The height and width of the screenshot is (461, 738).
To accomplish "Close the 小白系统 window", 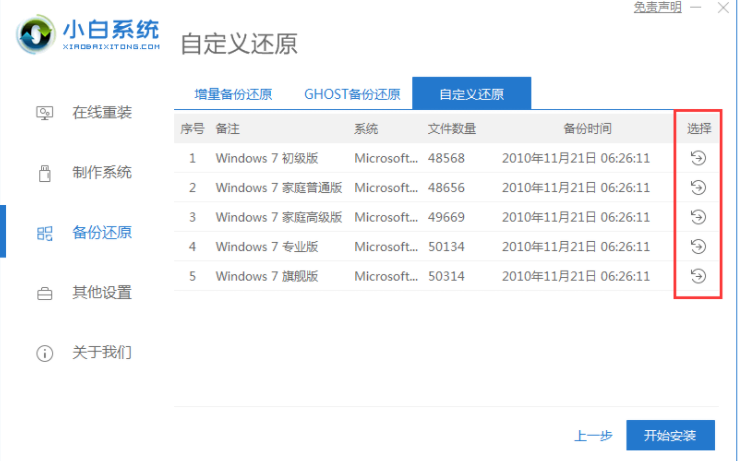I will pos(723,8).
